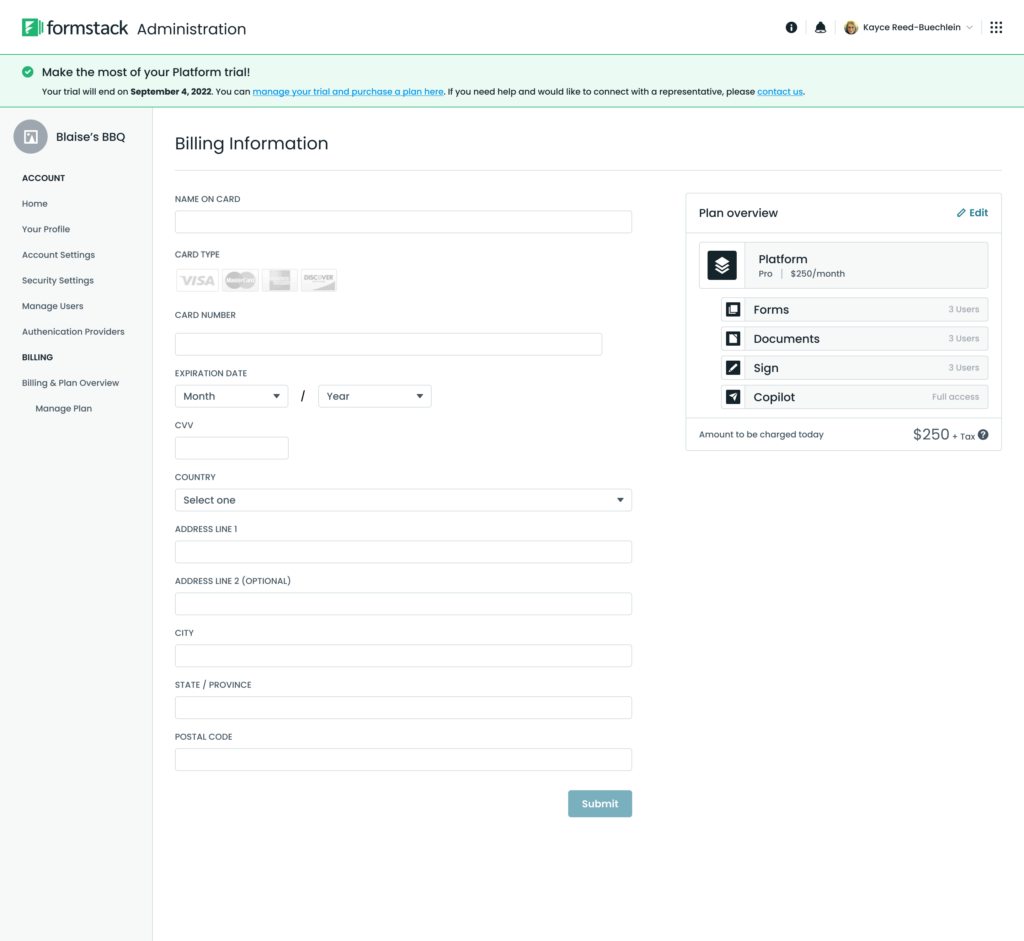Click the tax help question mark icon

point(983,435)
